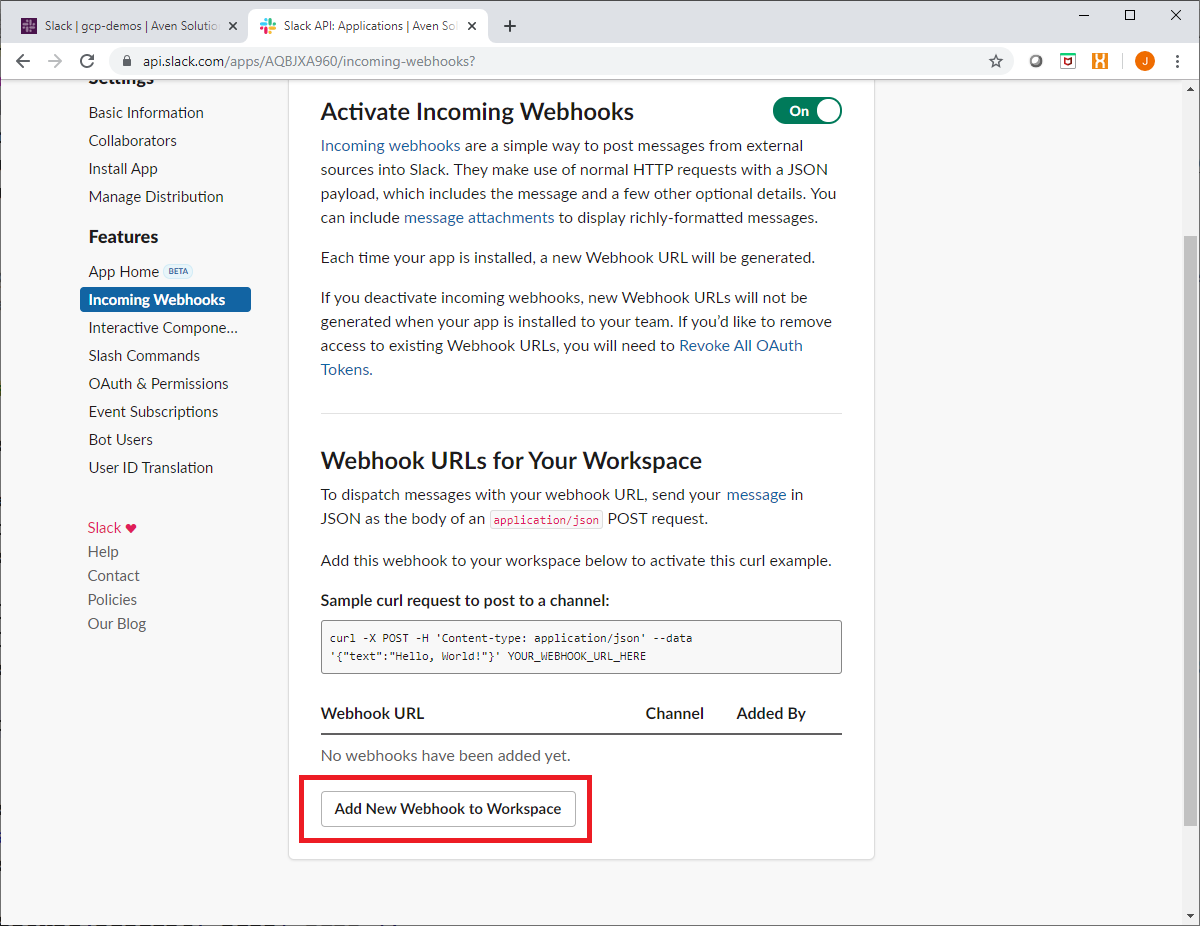Select Incoming Webhooks in sidebar
Screen dimensions: 1200x926
(x=165, y=300)
